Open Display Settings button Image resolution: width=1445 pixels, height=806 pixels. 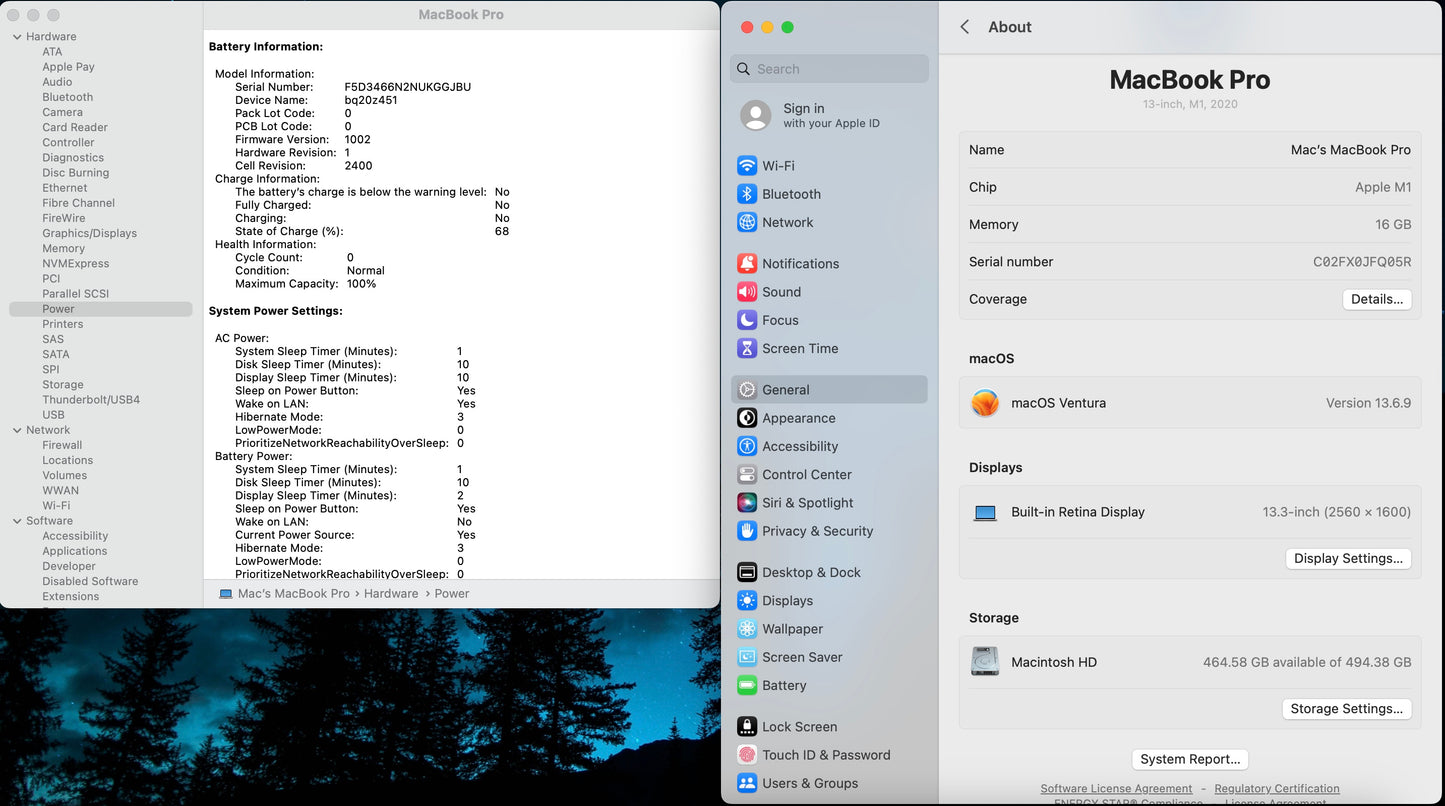click(x=1347, y=559)
